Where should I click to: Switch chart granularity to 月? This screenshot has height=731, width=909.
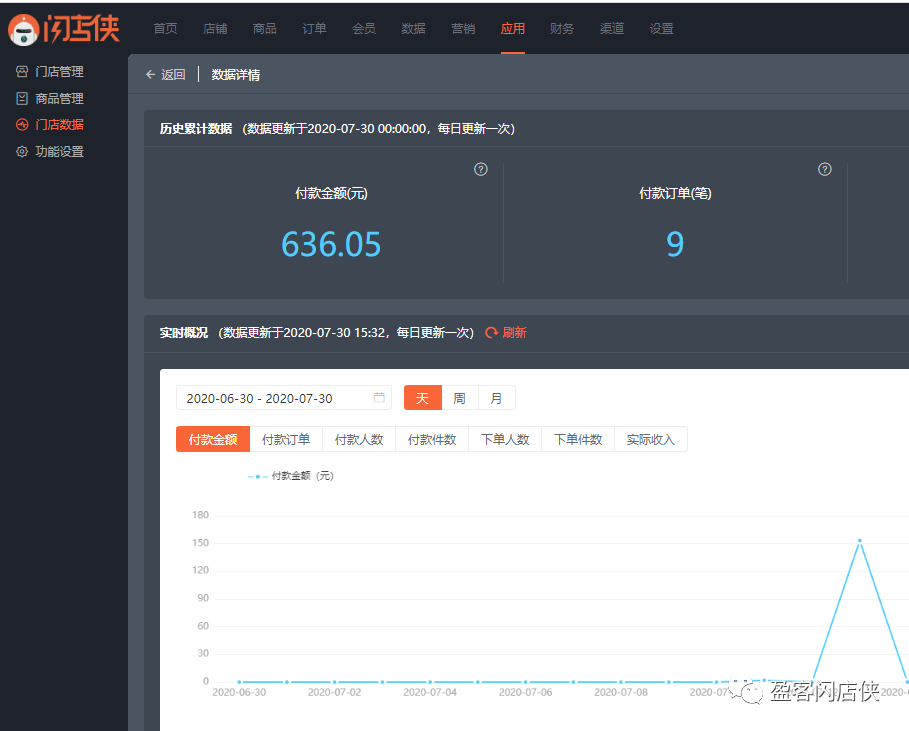(x=497, y=398)
